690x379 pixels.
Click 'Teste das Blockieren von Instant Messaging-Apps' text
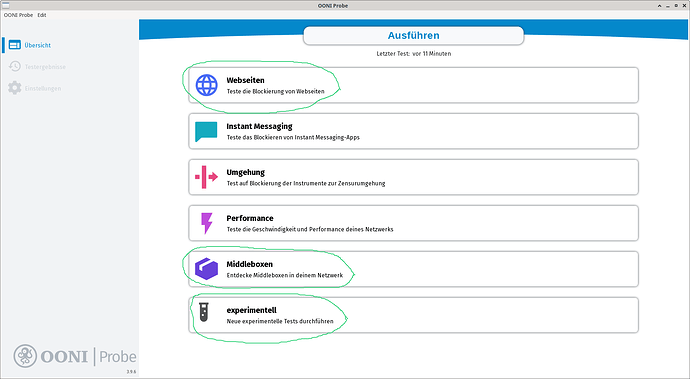(293, 137)
